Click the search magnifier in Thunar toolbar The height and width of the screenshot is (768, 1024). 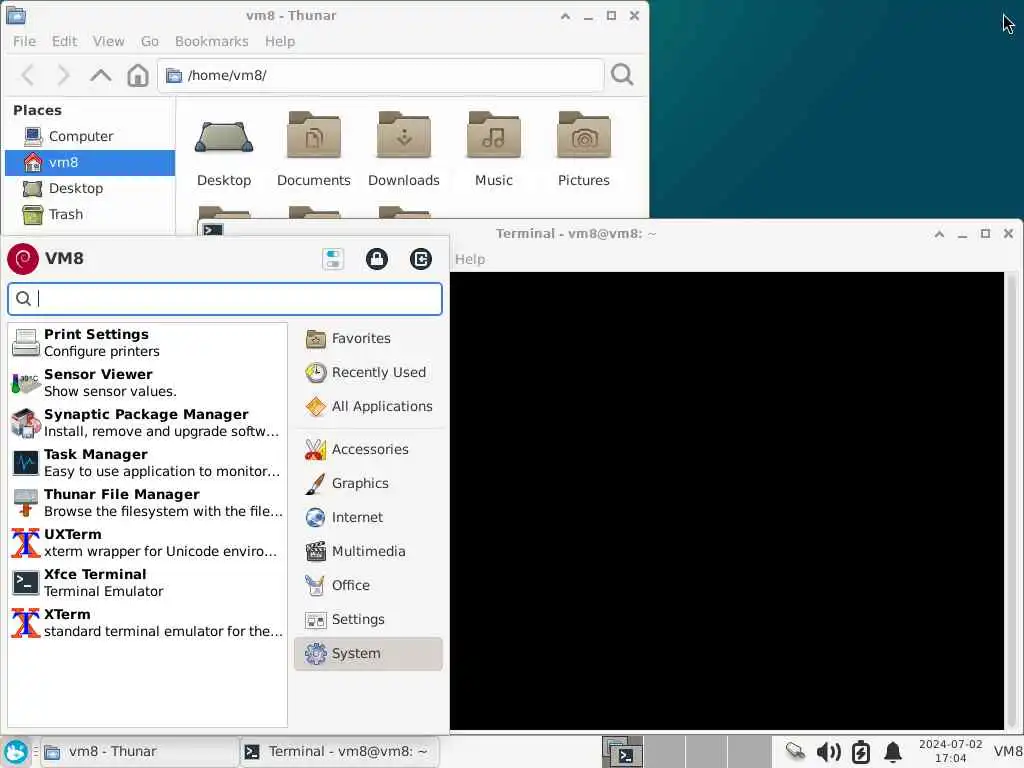pyautogui.click(x=622, y=75)
